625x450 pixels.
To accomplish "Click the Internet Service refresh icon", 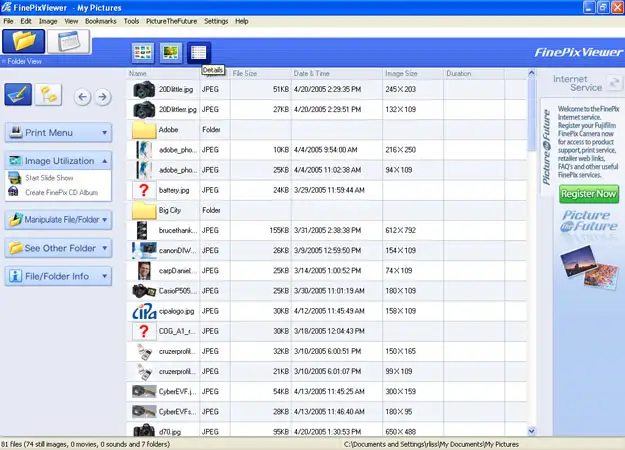I will tap(614, 83).
